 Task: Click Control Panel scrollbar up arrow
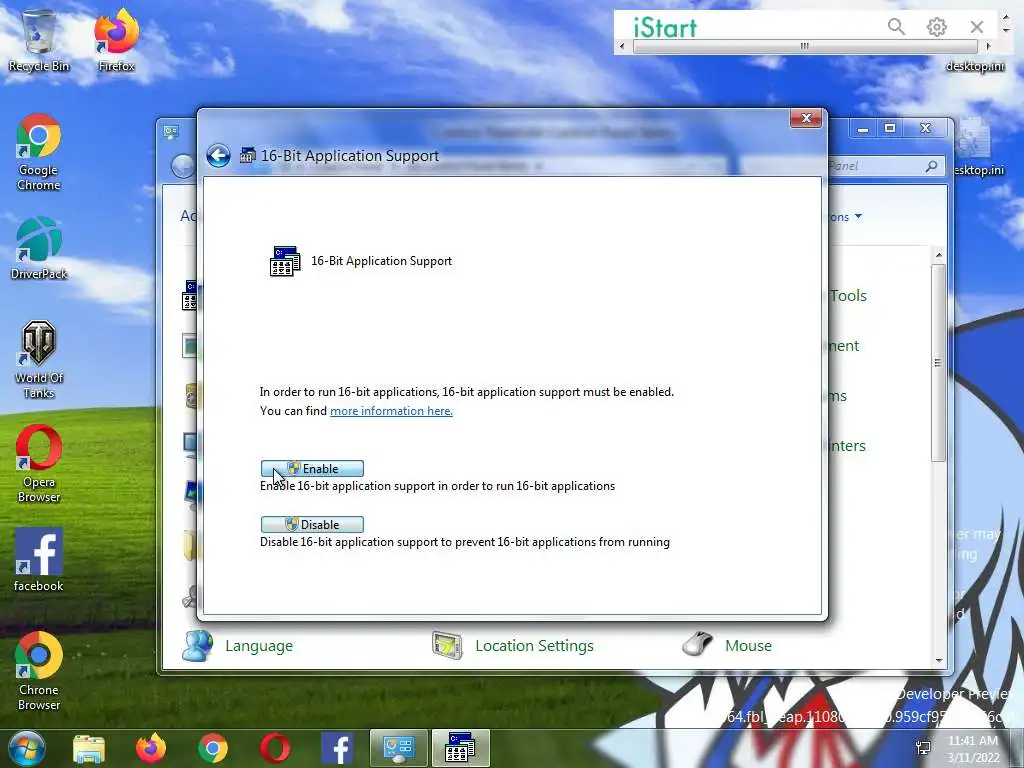click(x=938, y=255)
